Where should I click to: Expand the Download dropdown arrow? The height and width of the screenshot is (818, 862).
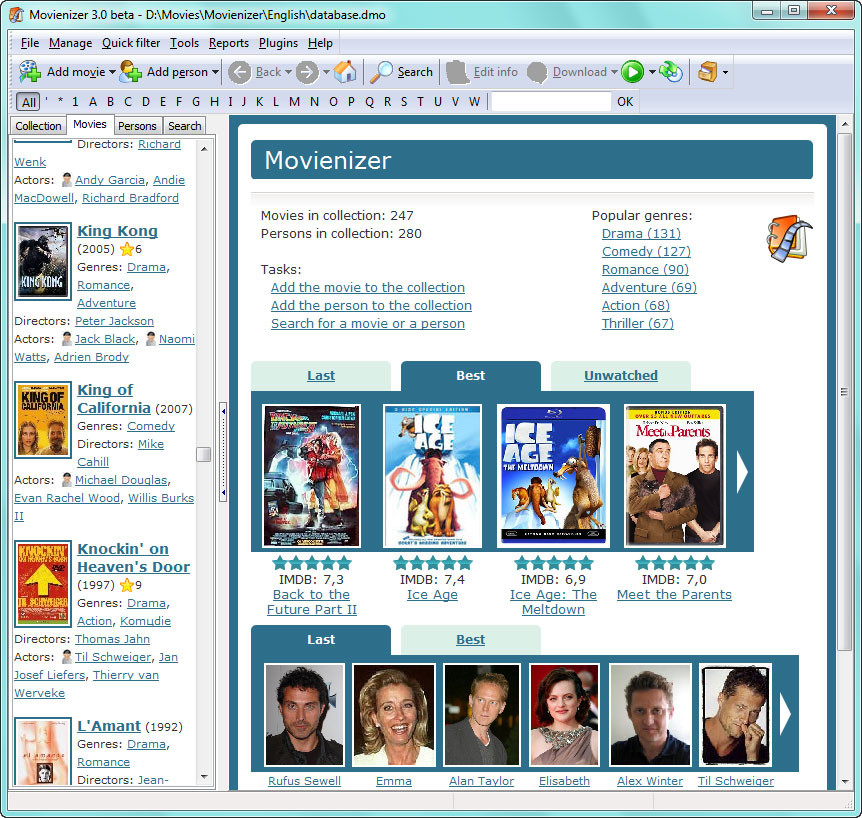pyautogui.click(x=614, y=72)
